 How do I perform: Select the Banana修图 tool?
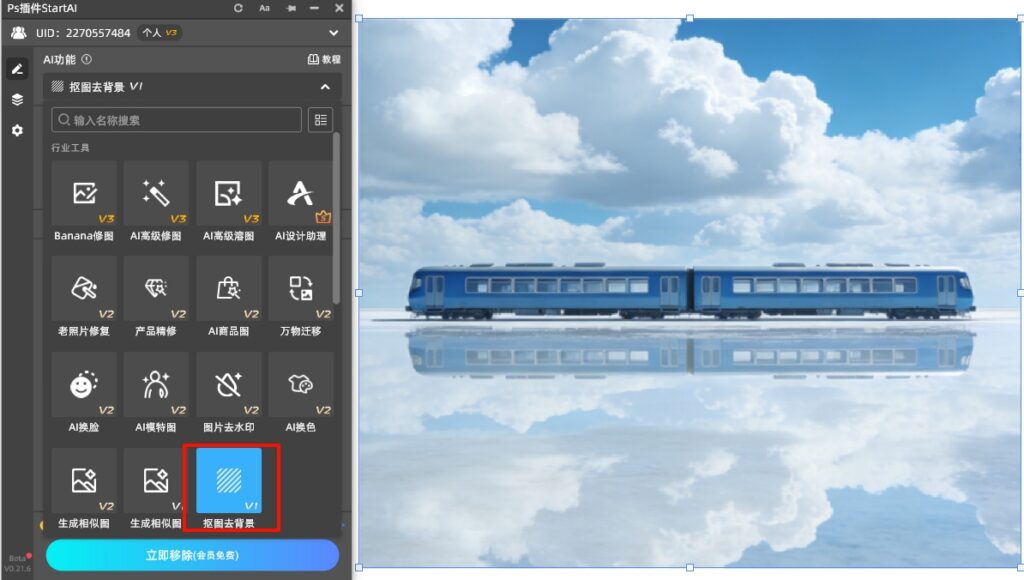[84, 194]
